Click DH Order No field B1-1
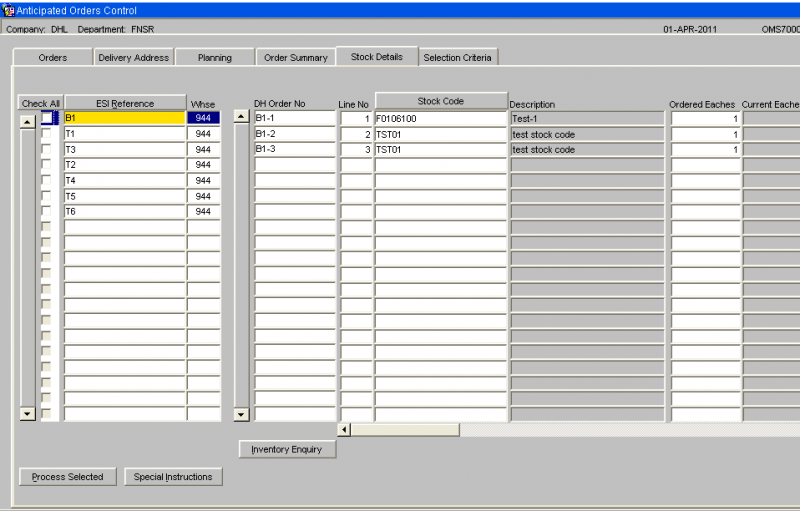This screenshot has width=800, height=511. point(295,118)
